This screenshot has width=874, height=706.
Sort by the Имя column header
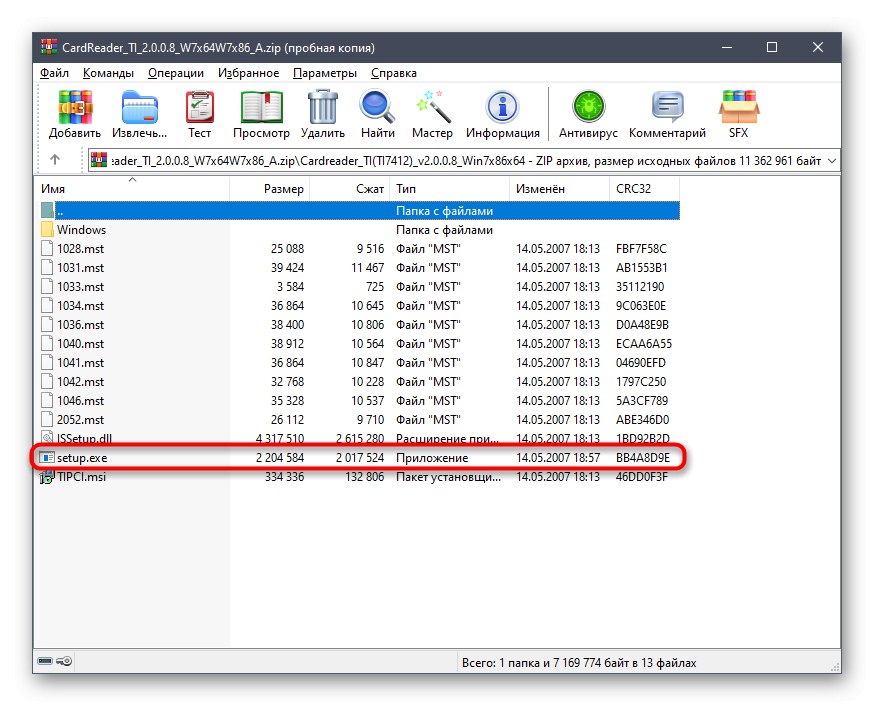coord(133,189)
